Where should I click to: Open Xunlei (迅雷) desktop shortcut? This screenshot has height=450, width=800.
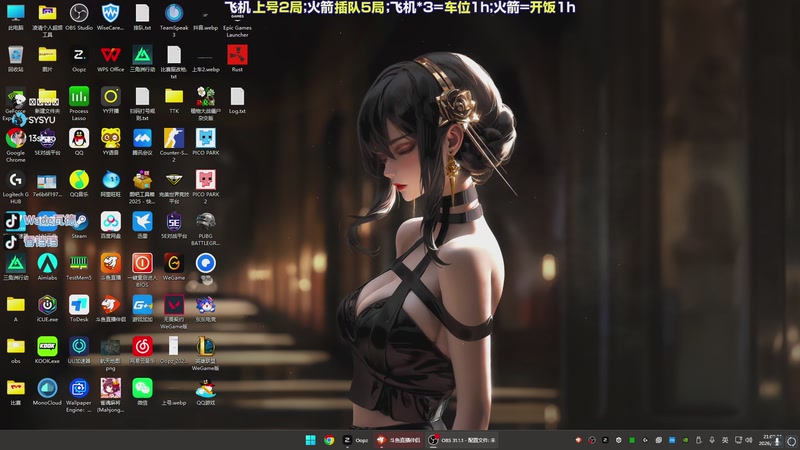coord(142,225)
